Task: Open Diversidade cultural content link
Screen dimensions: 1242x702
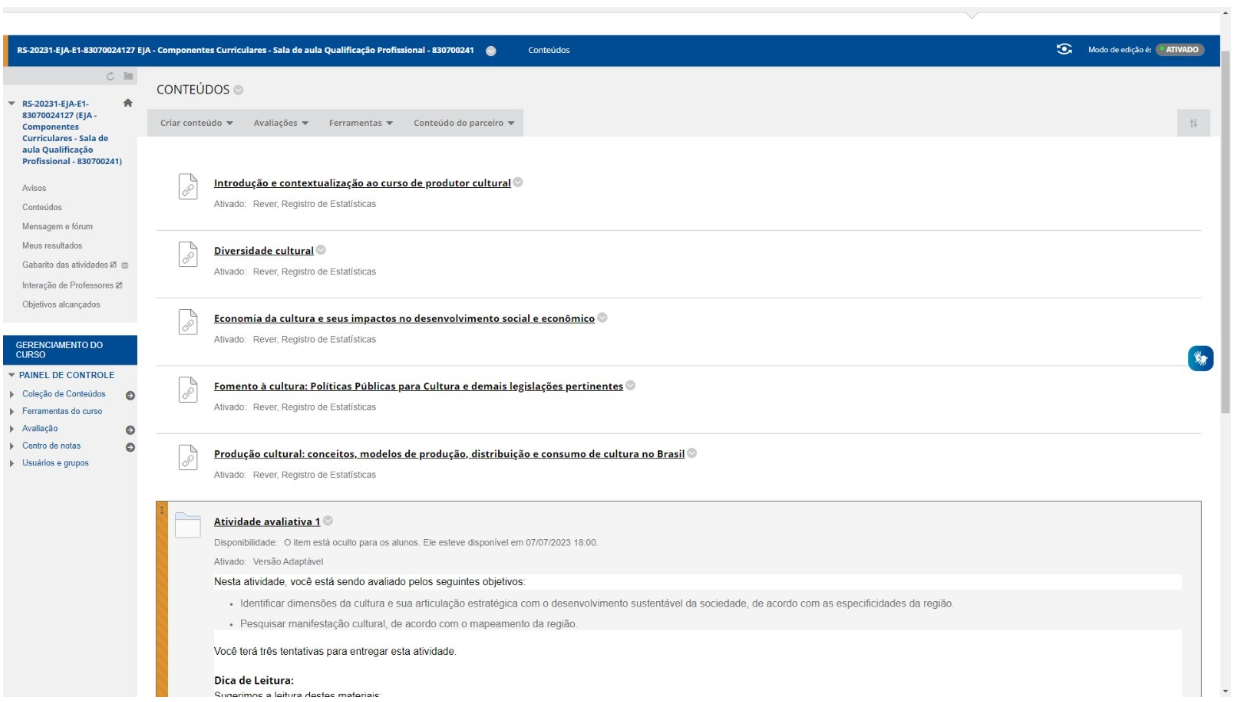Action: [264, 251]
